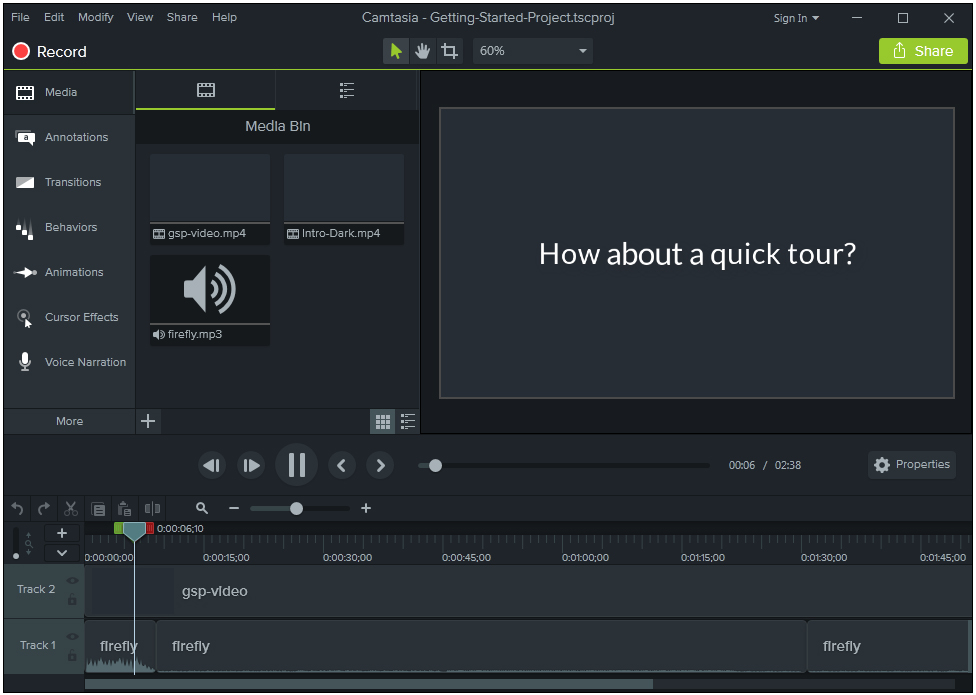Image resolution: width=976 pixels, height=695 pixels.
Task: Open the Edit menu
Action: [x=54, y=17]
